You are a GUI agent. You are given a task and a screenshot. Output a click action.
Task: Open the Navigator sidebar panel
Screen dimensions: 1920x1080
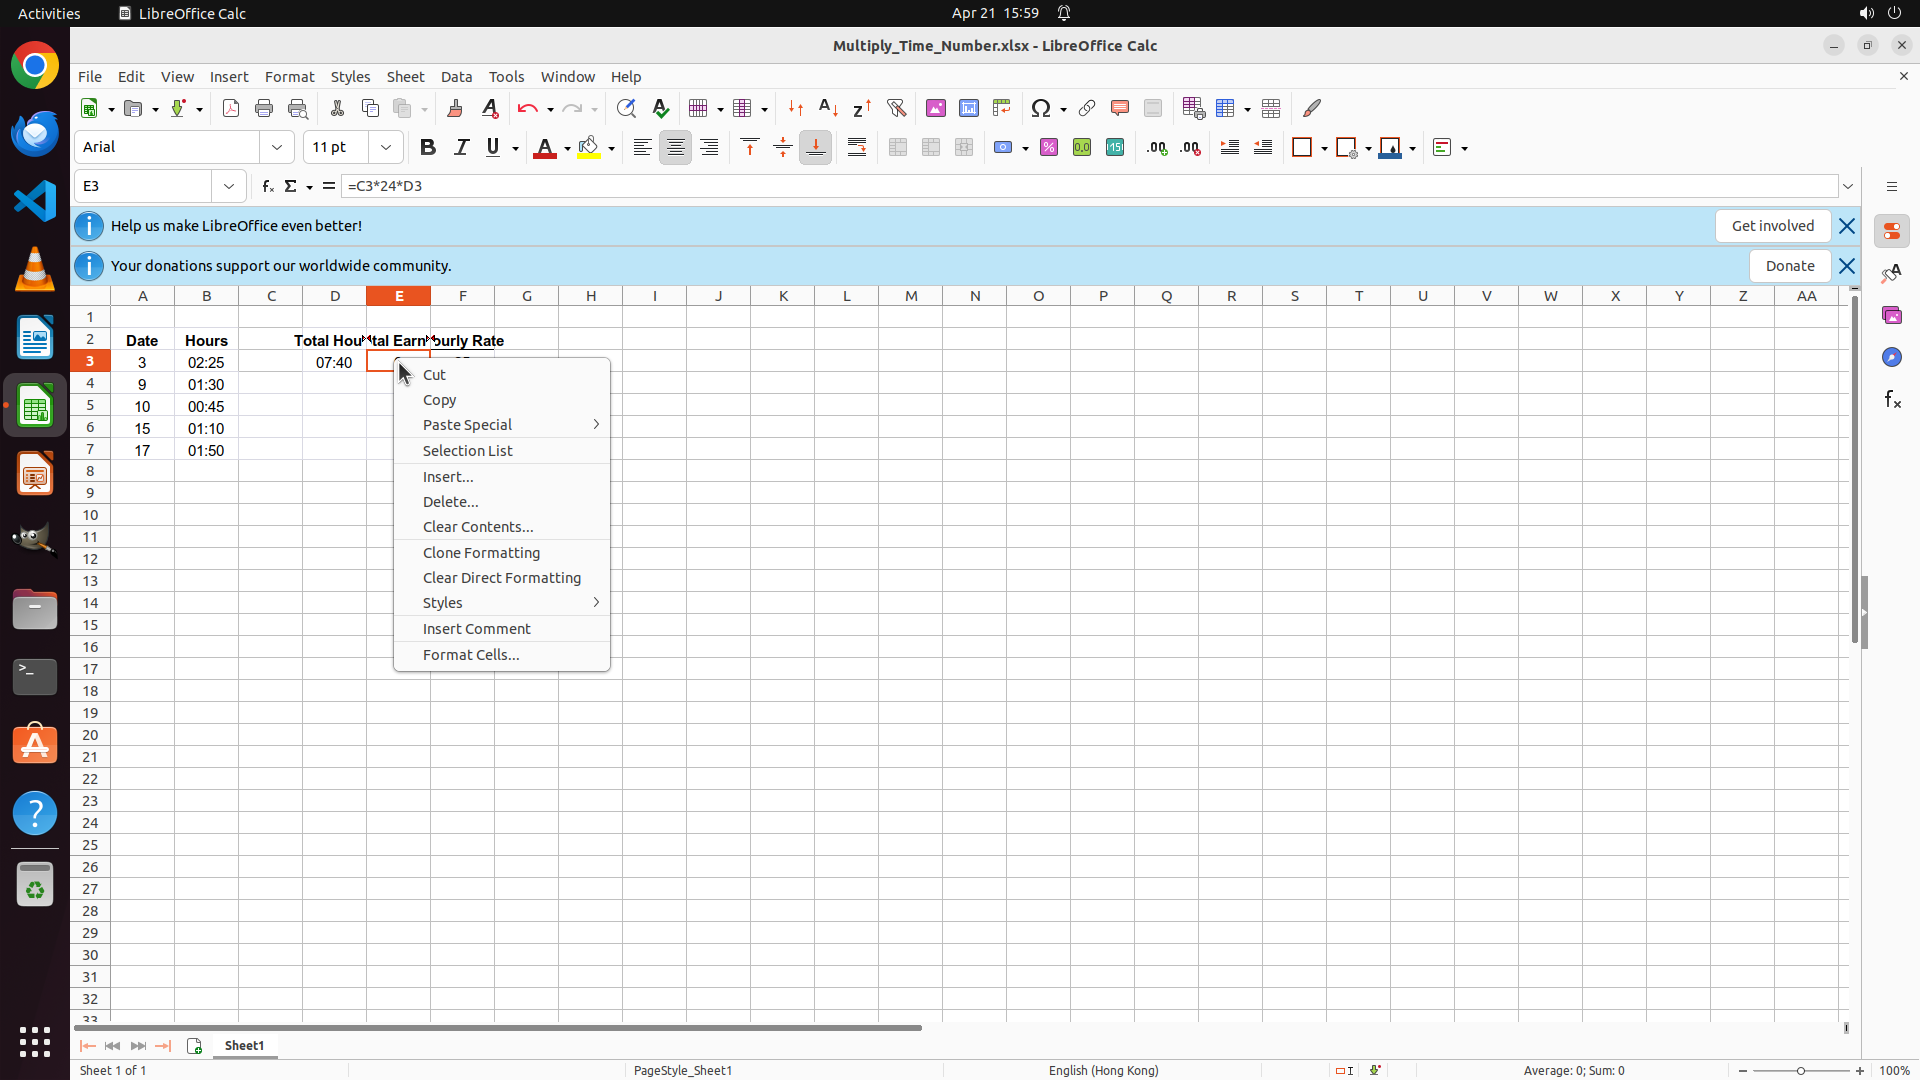[x=1891, y=357]
